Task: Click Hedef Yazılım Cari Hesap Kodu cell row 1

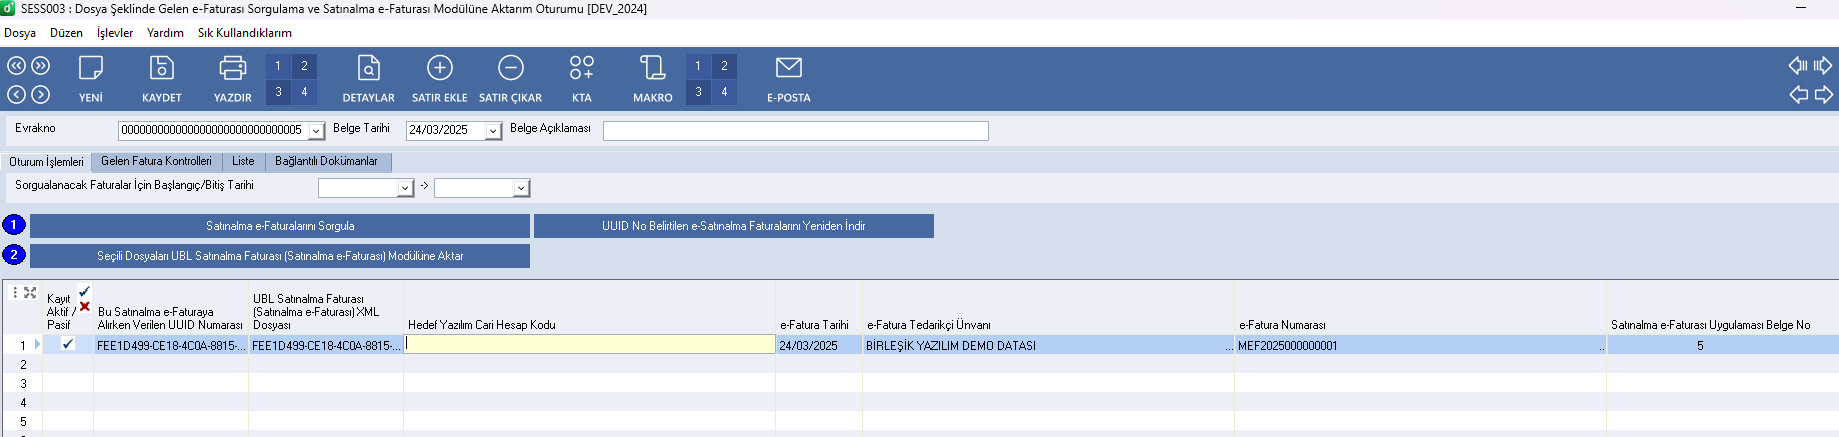Action: click(x=590, y=344)
